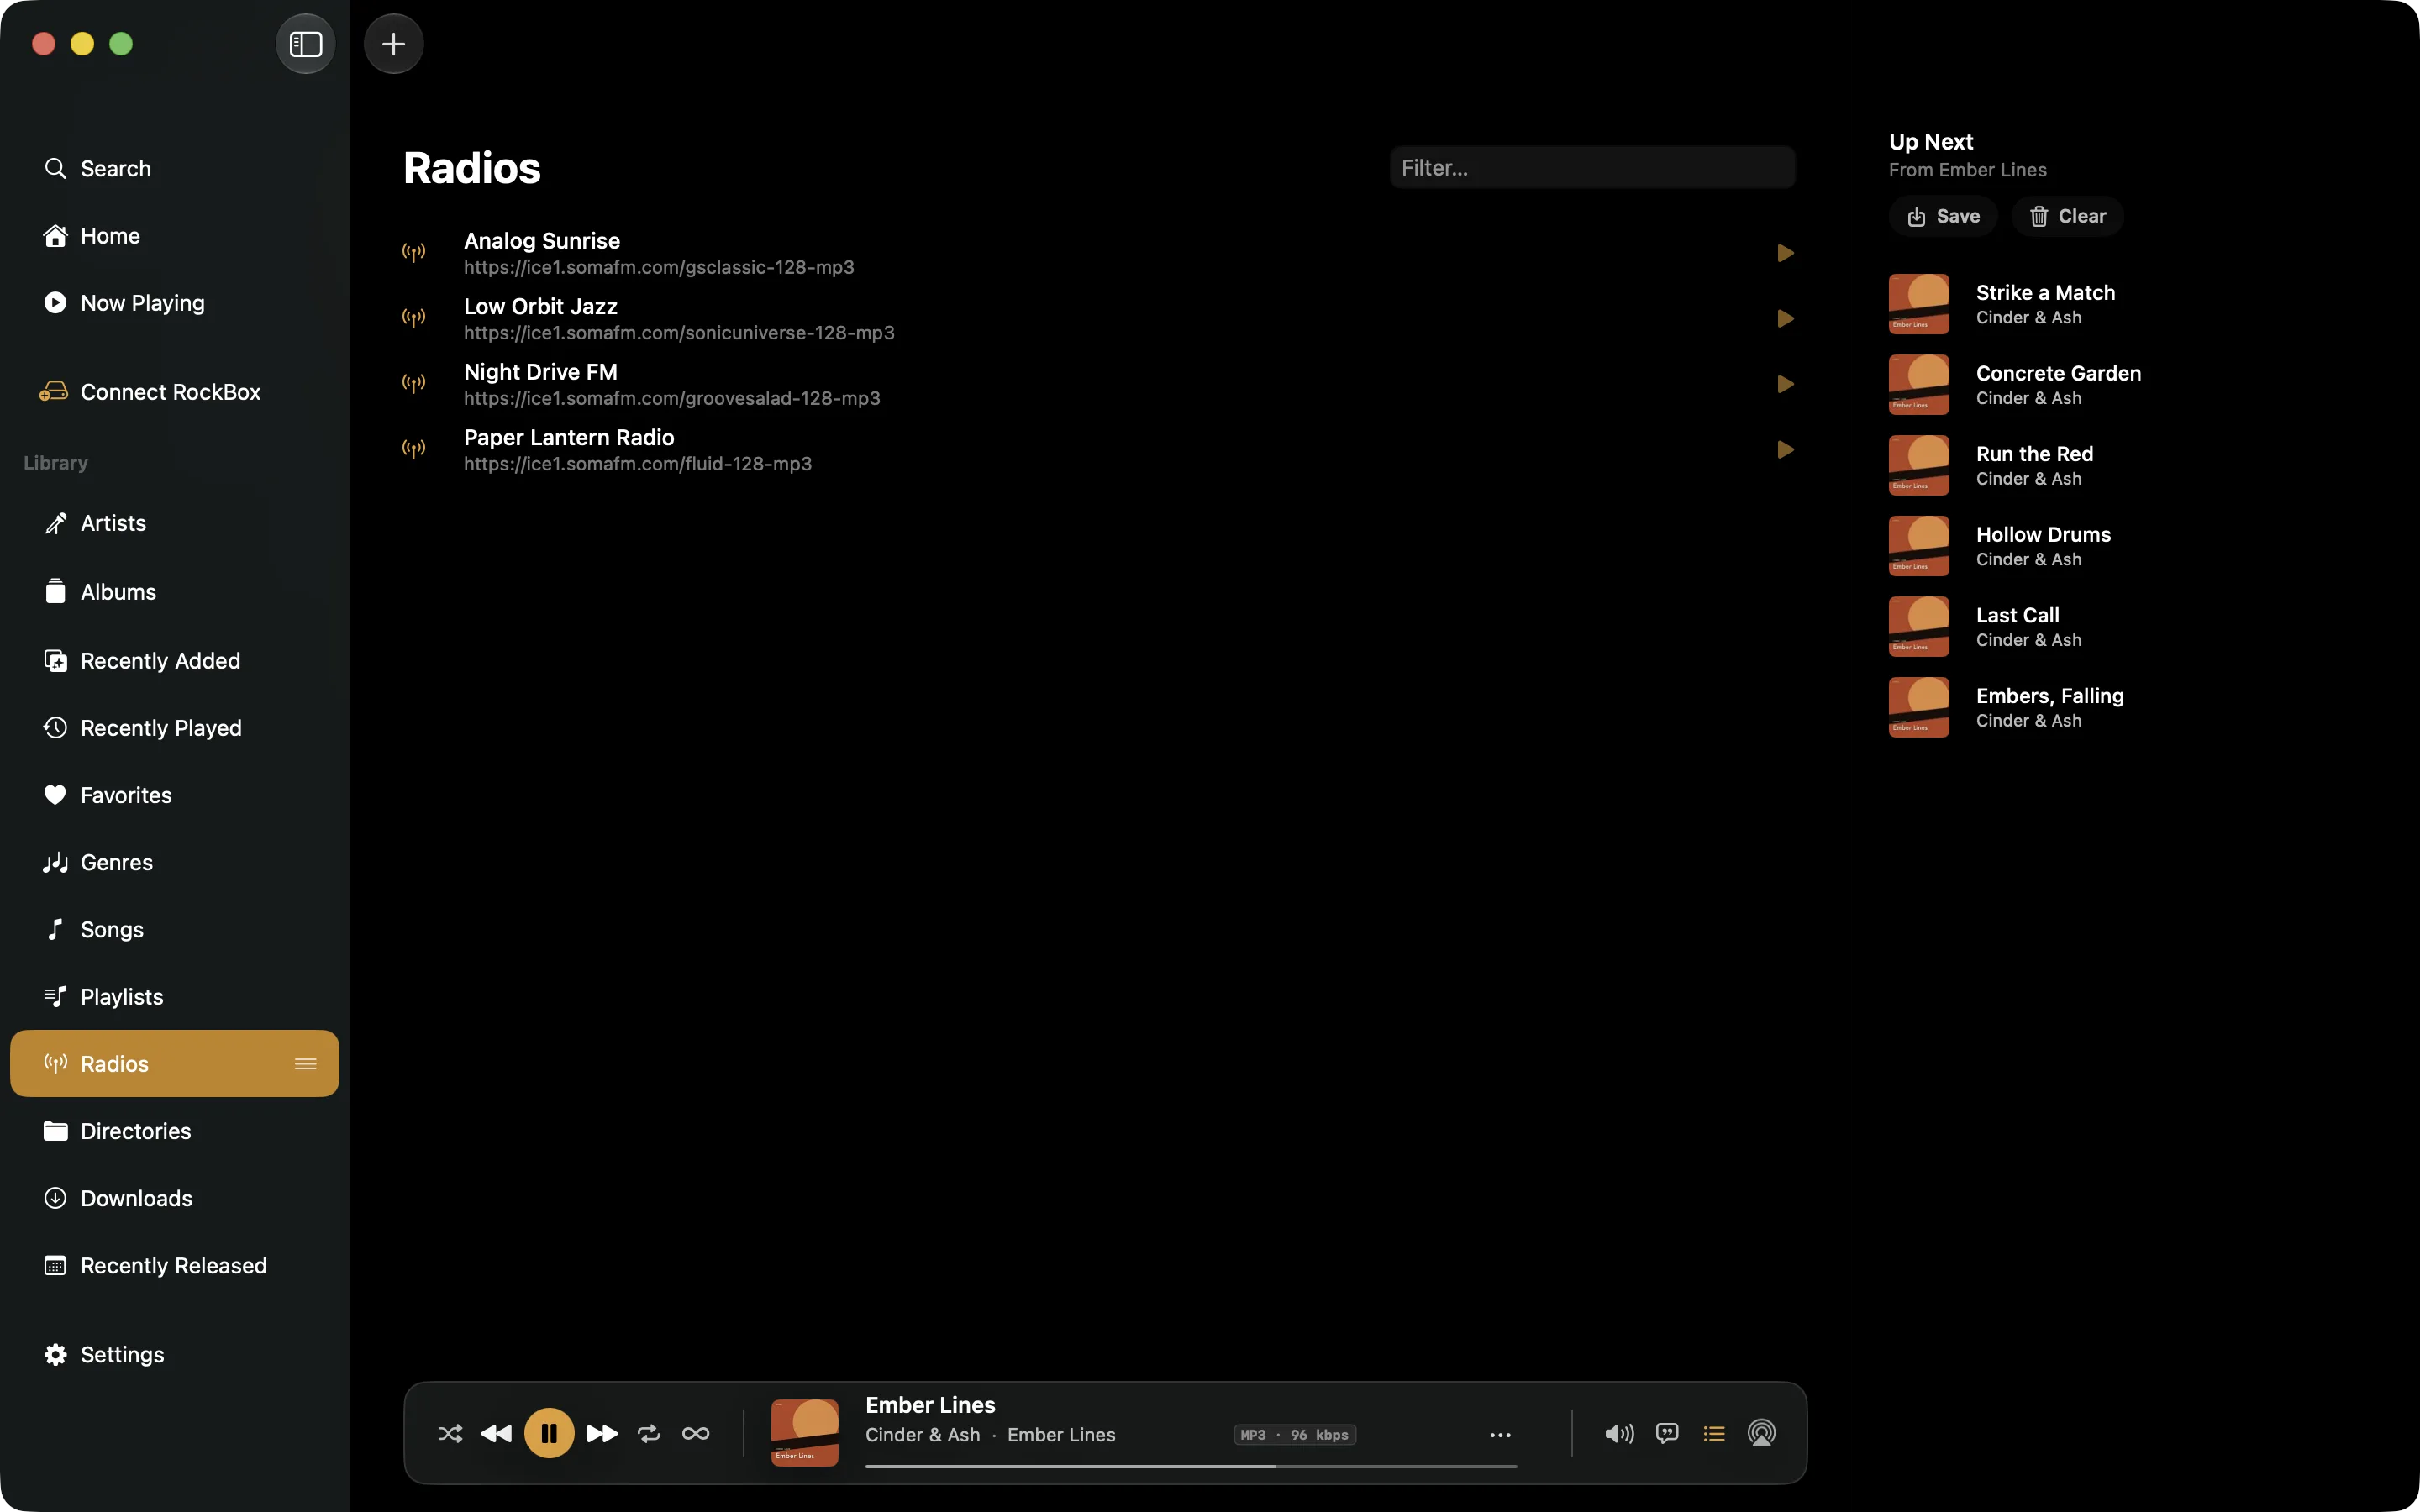2420x1512 pixels.
Task: Play the Paper Lantern Radio station
Action: click(x=1785, y=450)
